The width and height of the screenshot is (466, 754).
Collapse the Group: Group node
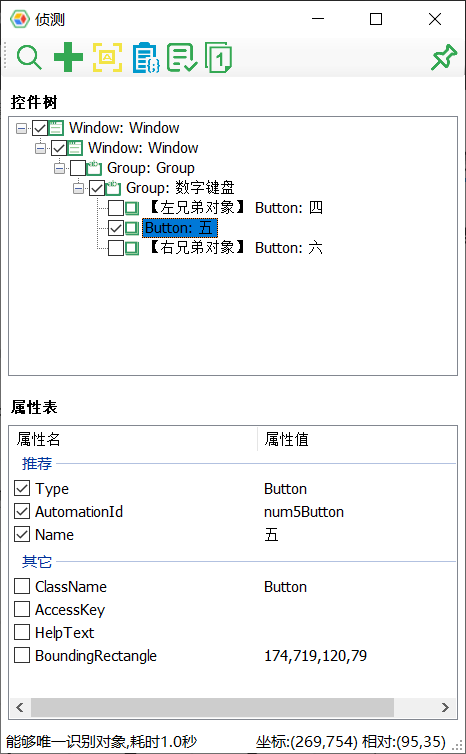pyautogui.click(x=60, y=168)
